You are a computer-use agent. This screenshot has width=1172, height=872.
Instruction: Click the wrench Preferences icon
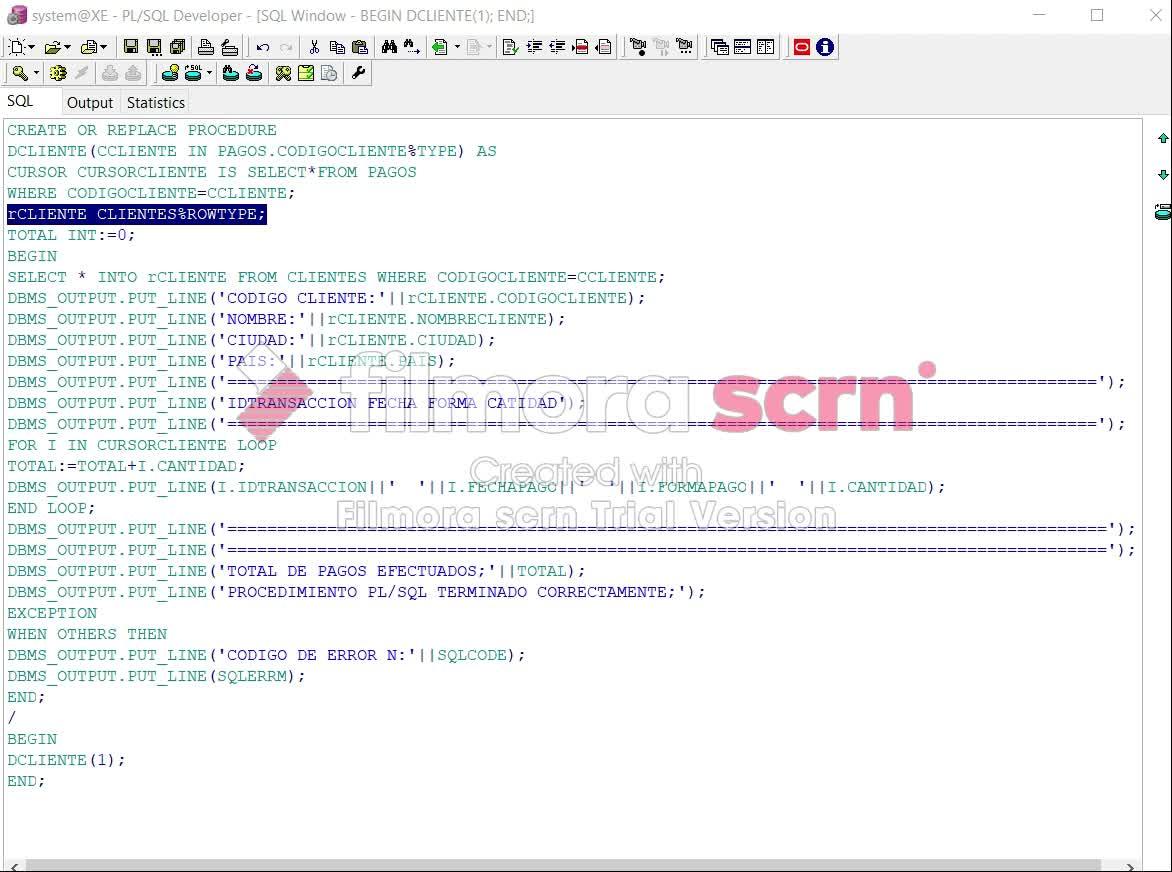(358, 73)
